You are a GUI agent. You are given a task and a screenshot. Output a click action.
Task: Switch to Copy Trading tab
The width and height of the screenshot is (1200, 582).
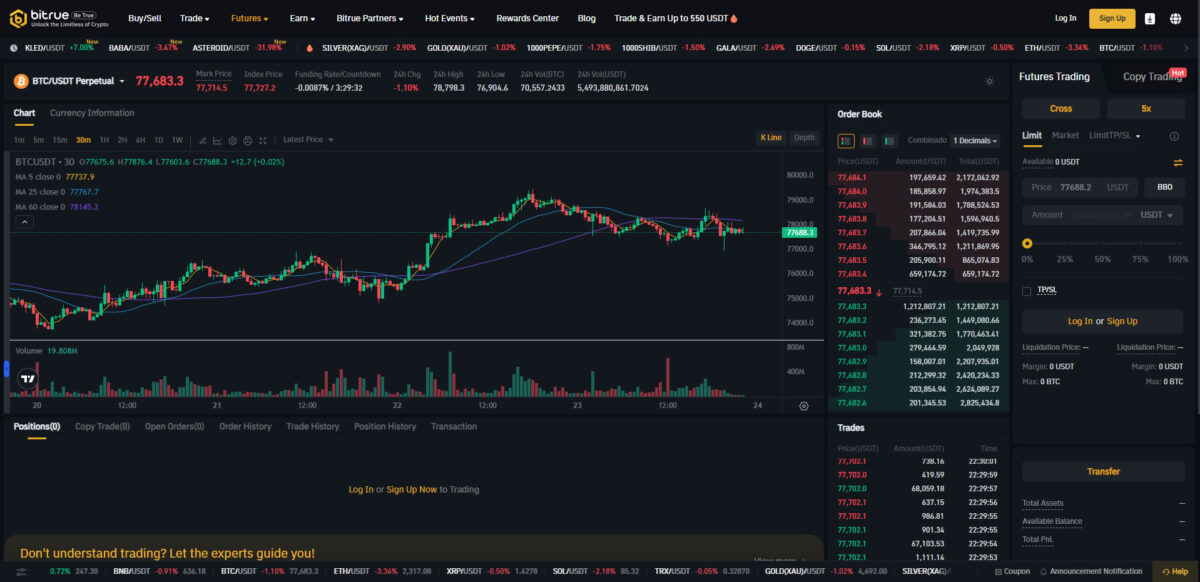(x=1152, y=77)
